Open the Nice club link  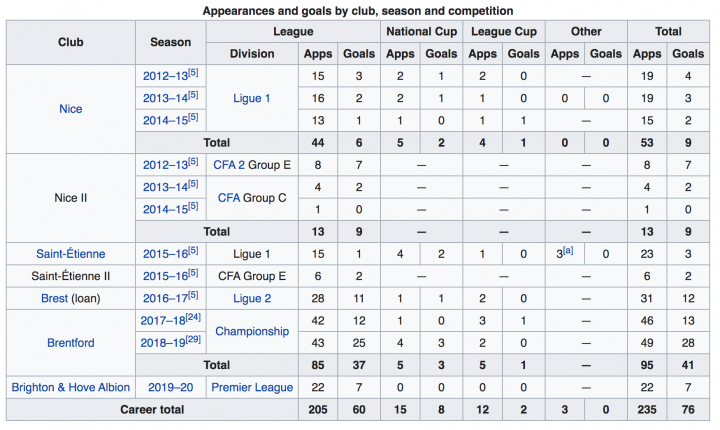tap(71, 109)
